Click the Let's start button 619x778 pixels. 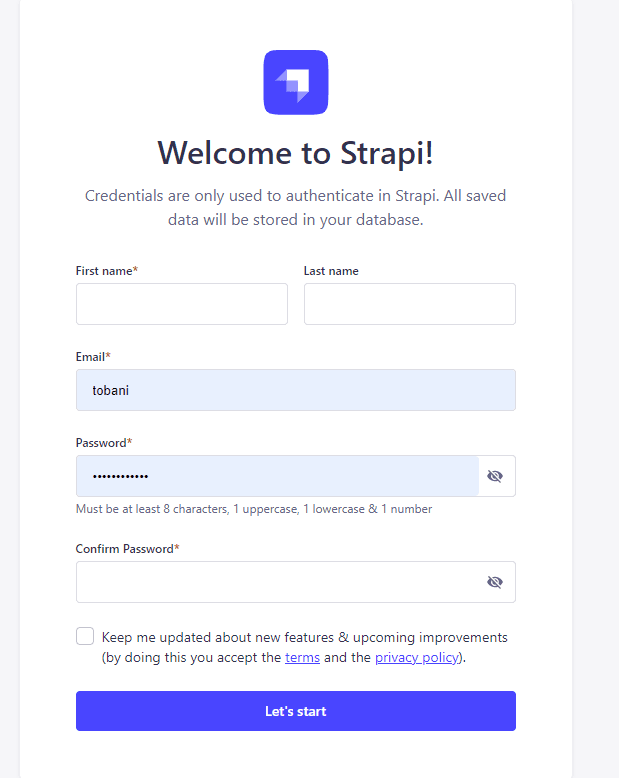(296, 711)
